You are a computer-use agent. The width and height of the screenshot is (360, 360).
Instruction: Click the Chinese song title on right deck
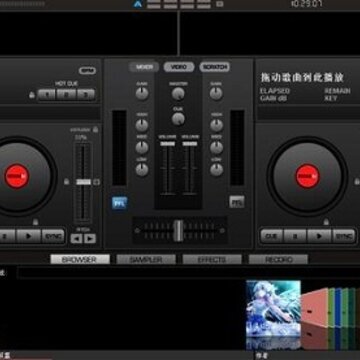[x=302, y=77]
